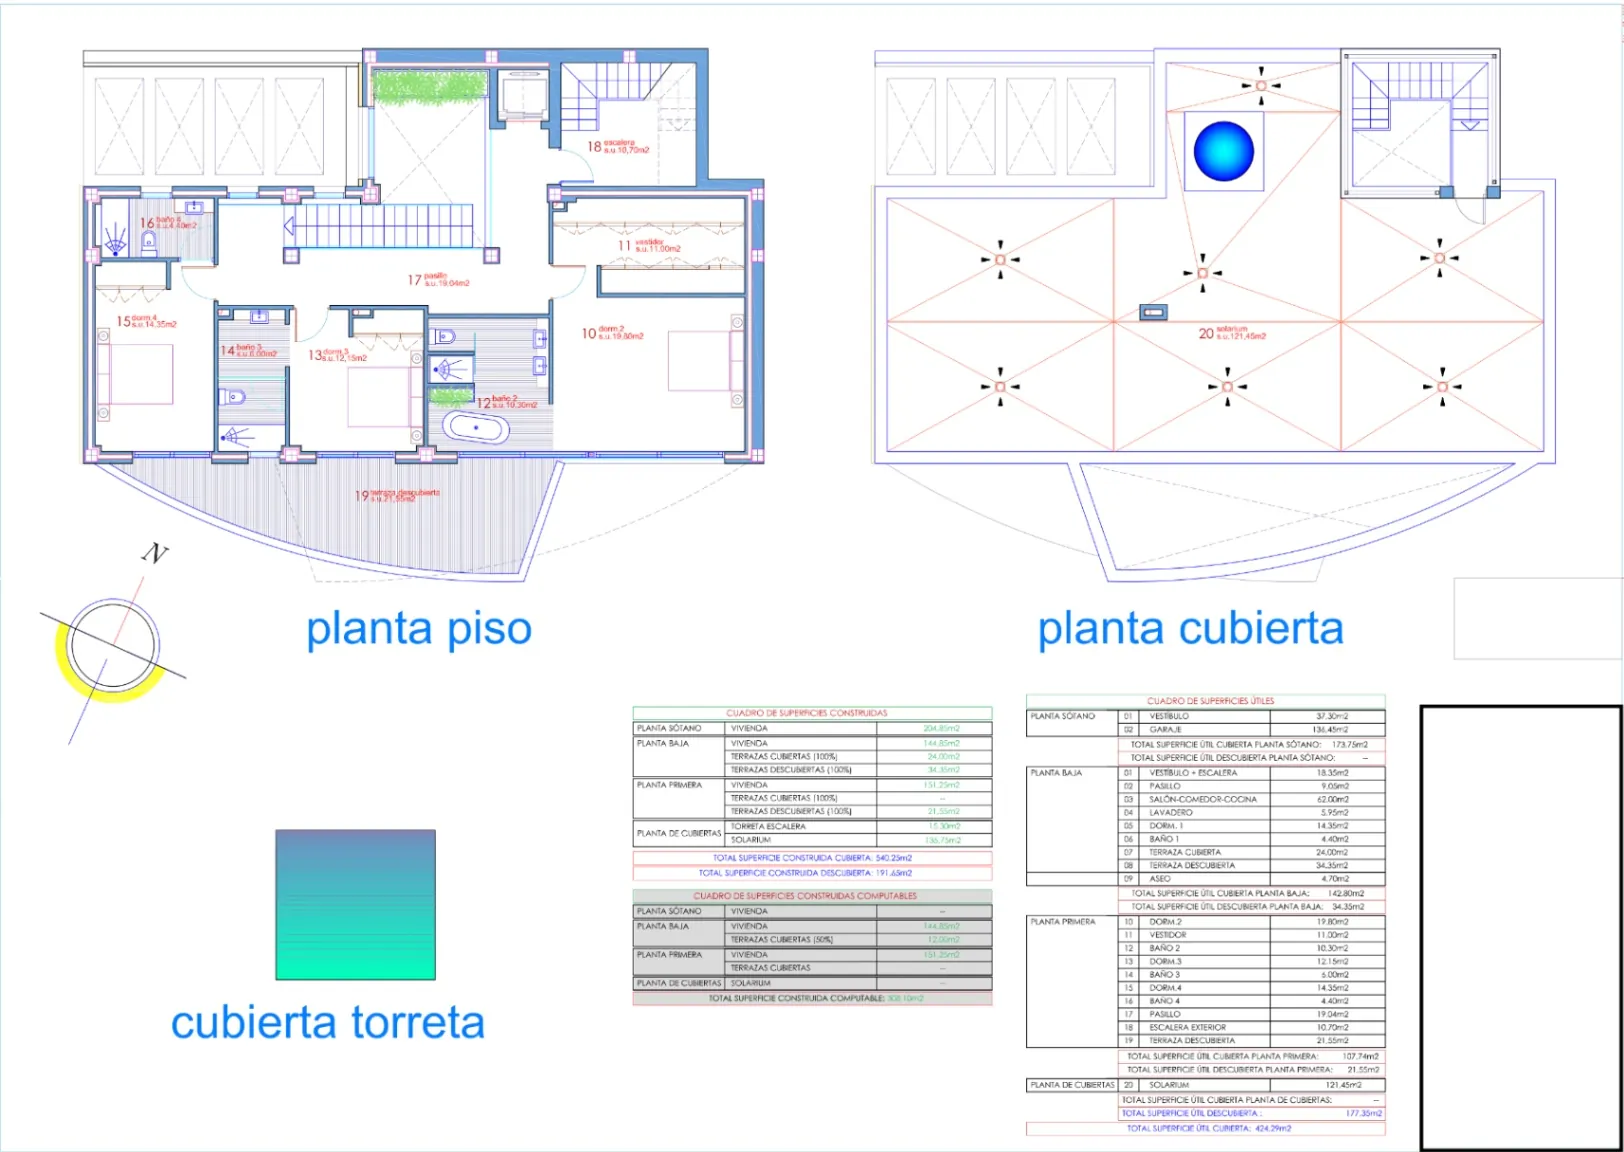Click the 'LAVADERO' table row
The height and width of the screenshot is (1152, 1624).
pyautogui.click(x=1251, y=813)
